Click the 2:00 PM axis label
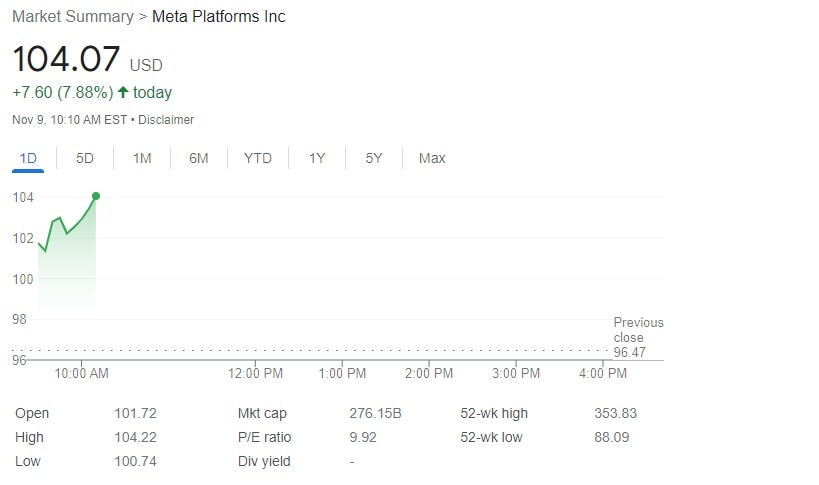 429,374
